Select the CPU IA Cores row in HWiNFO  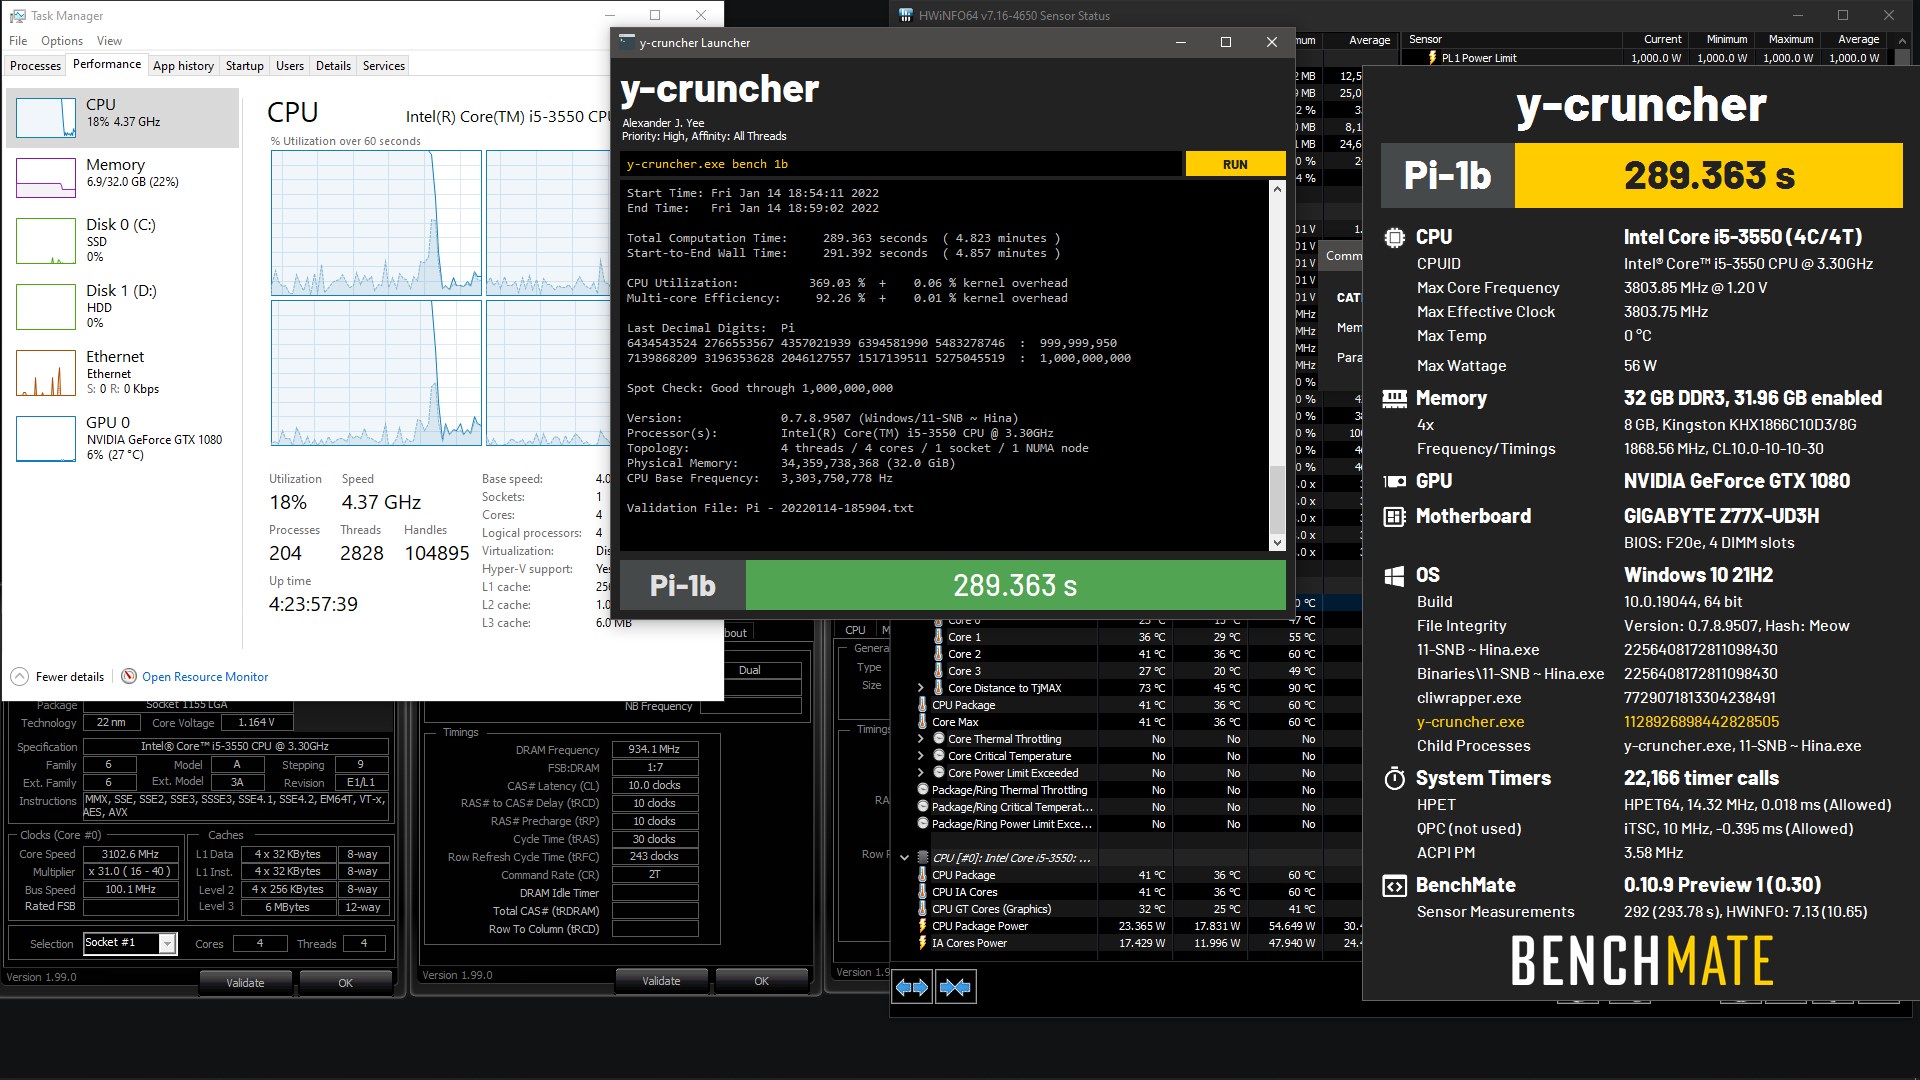point(1125,892)
